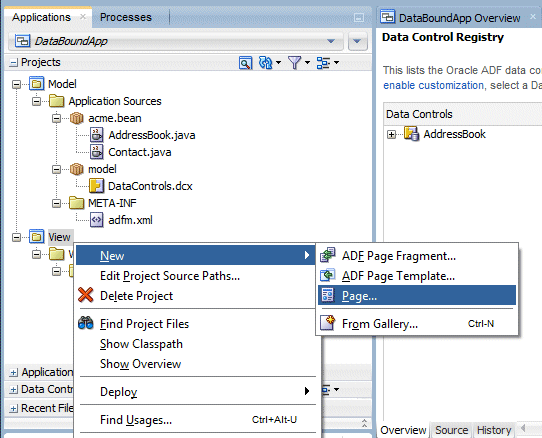542x438 pixels.
Task: Expand the Data Controls accordion section
Action: 13,390
